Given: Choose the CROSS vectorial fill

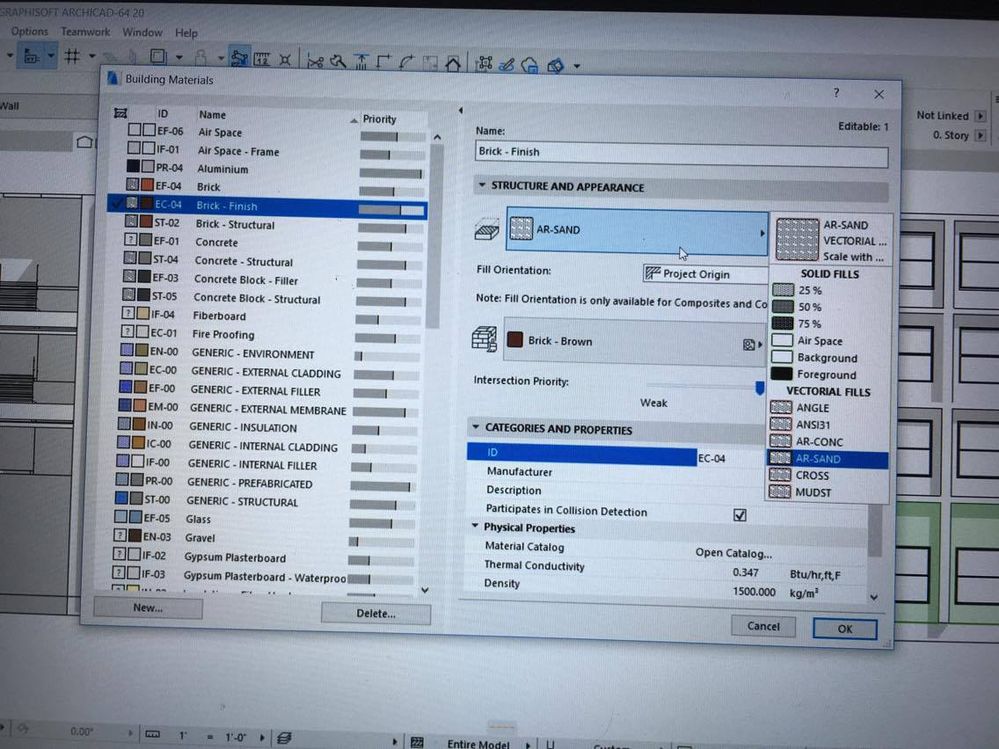Looking at the screenshot, I should [x=828, y=475].
